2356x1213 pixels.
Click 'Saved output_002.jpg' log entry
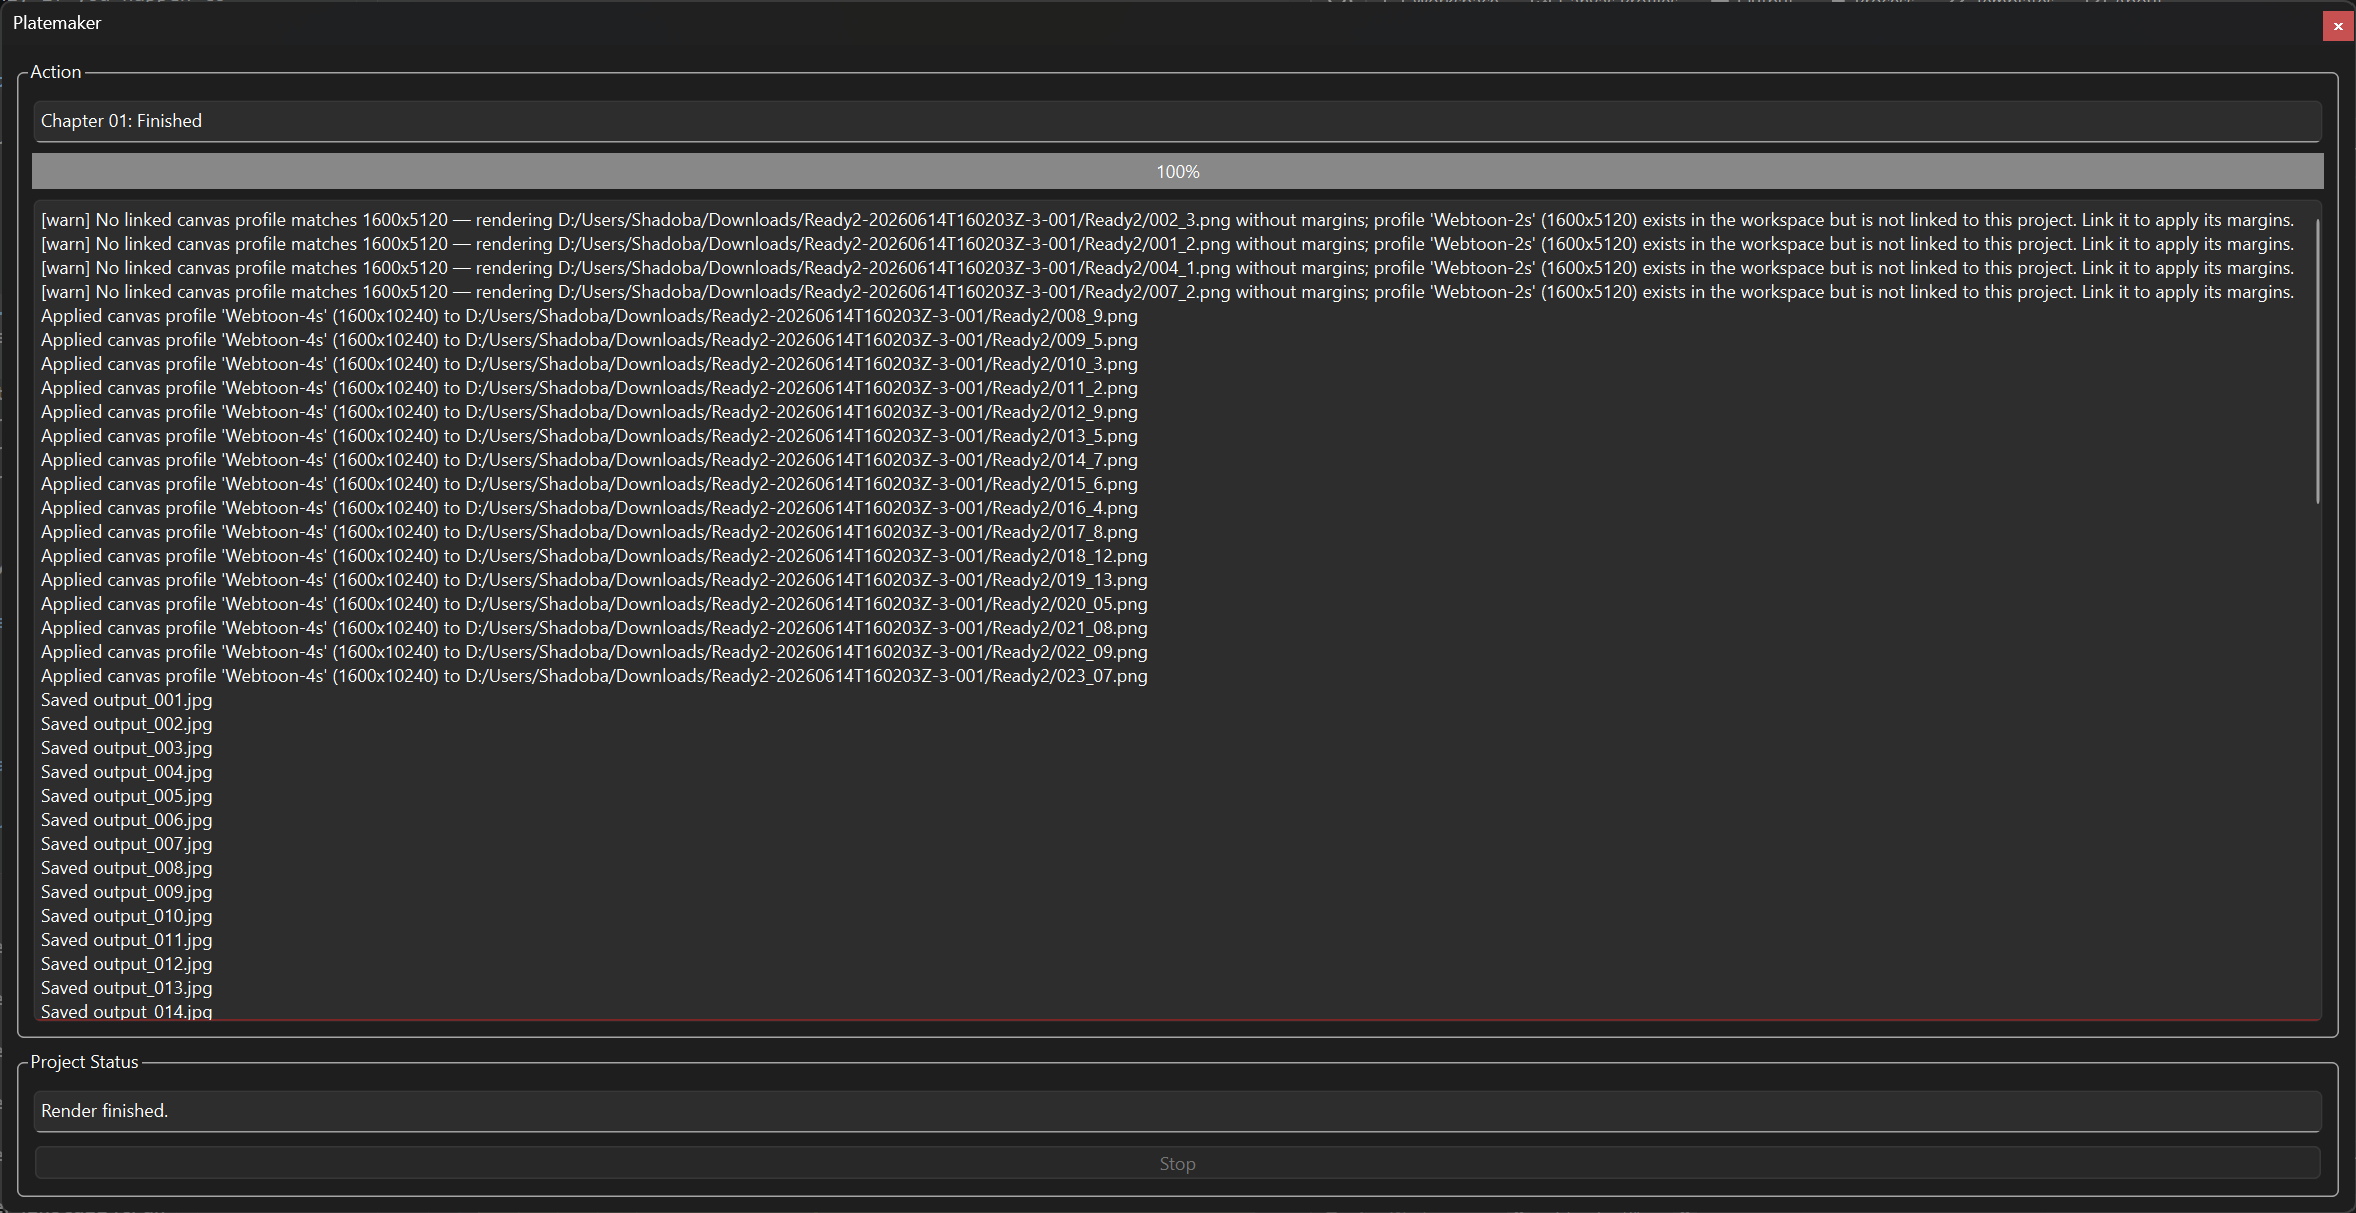(127, 724)
